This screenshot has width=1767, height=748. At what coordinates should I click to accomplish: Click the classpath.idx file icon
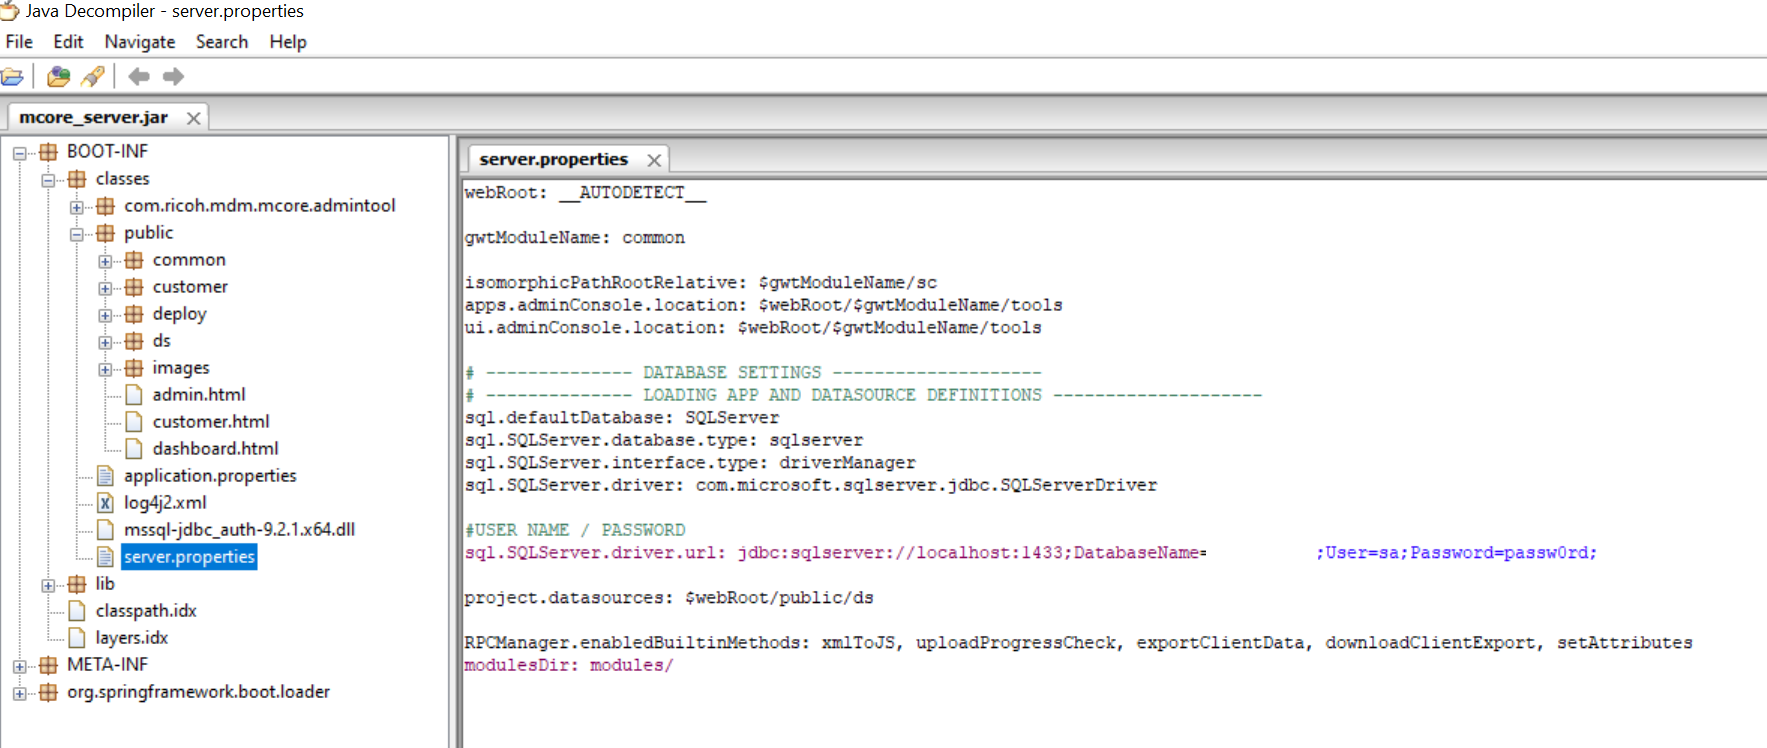[x=77, y=611]
